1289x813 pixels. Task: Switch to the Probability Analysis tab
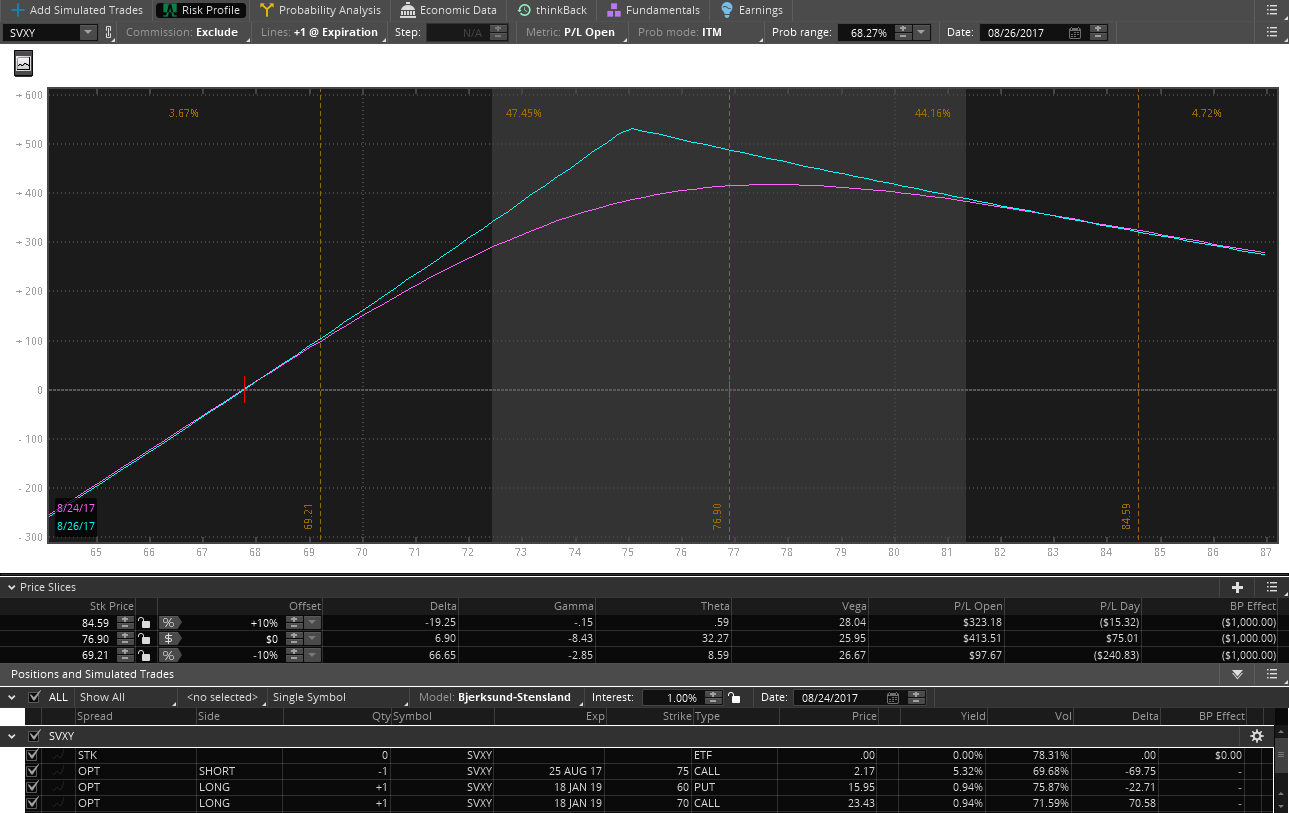(x=320, y=10)
